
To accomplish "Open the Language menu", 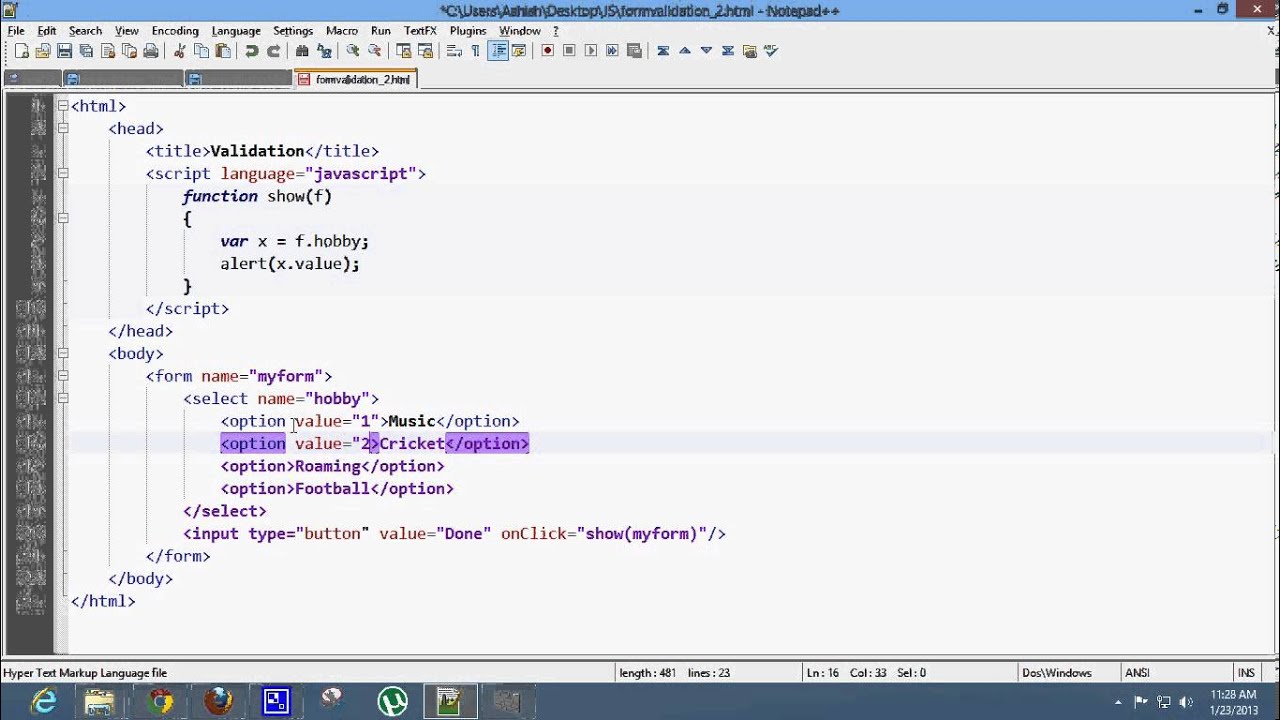I will tap(236, 31).
